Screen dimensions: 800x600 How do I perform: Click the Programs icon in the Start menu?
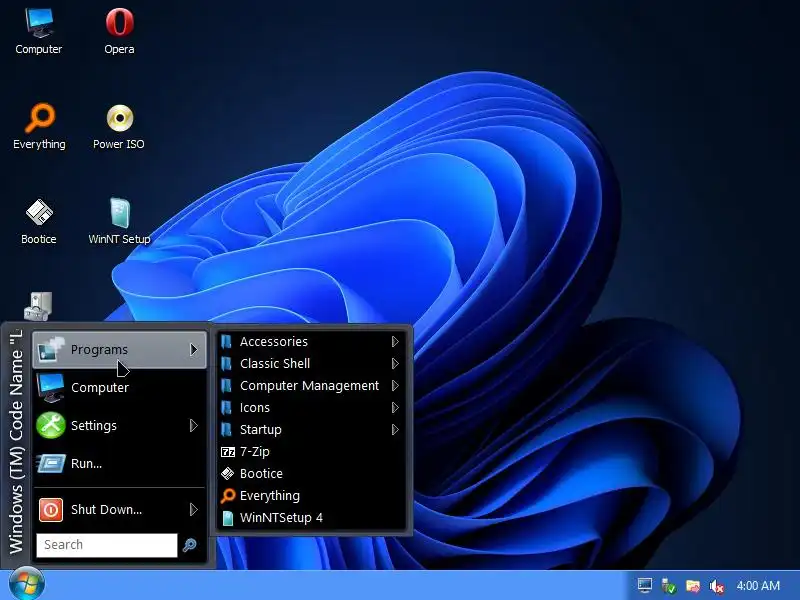coord(51,349)
